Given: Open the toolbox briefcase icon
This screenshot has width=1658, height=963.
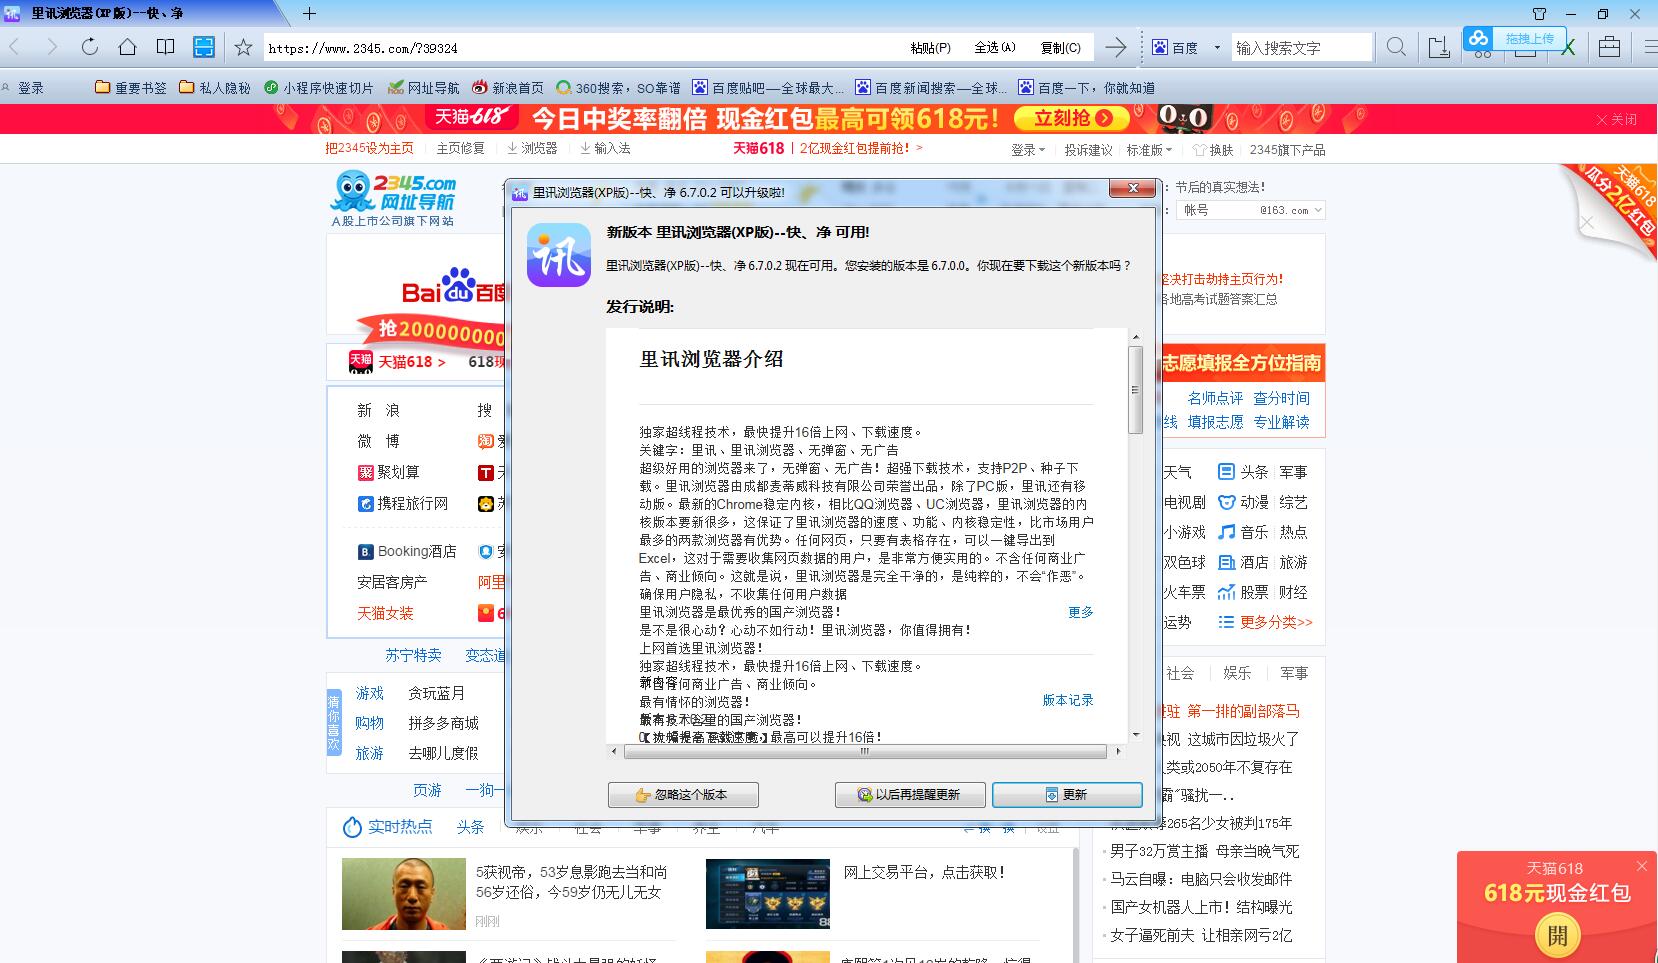Looking at the screenshot, I should pos(1609,47).
